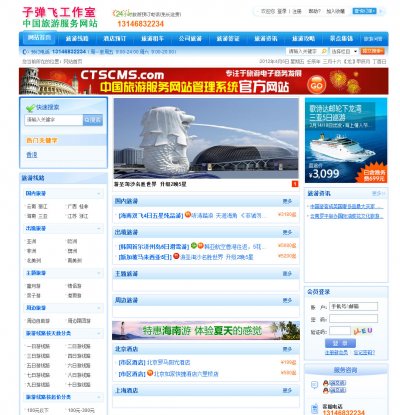The height and width of the screenshot is (415, 400).
Task: Click the blue quick-search submit button
Action: coord(93,120)
